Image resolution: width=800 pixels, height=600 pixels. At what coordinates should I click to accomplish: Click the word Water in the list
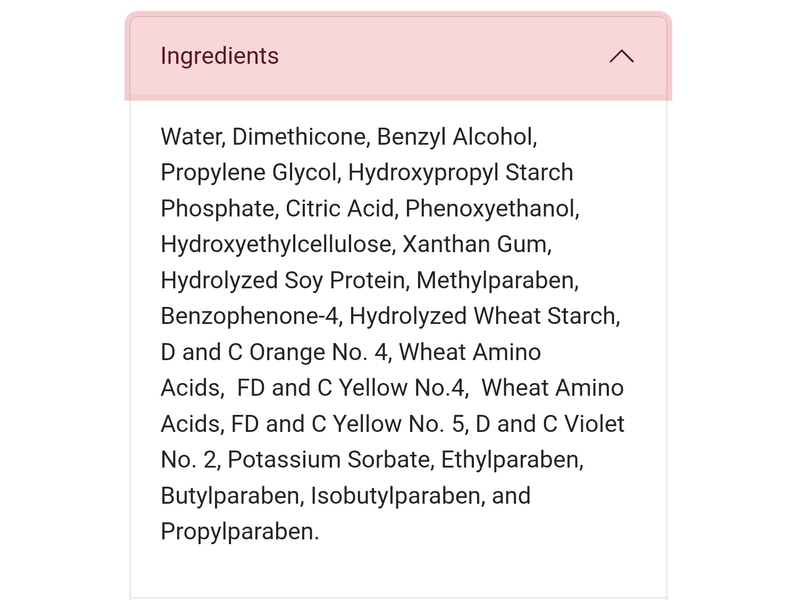[190, 136]
